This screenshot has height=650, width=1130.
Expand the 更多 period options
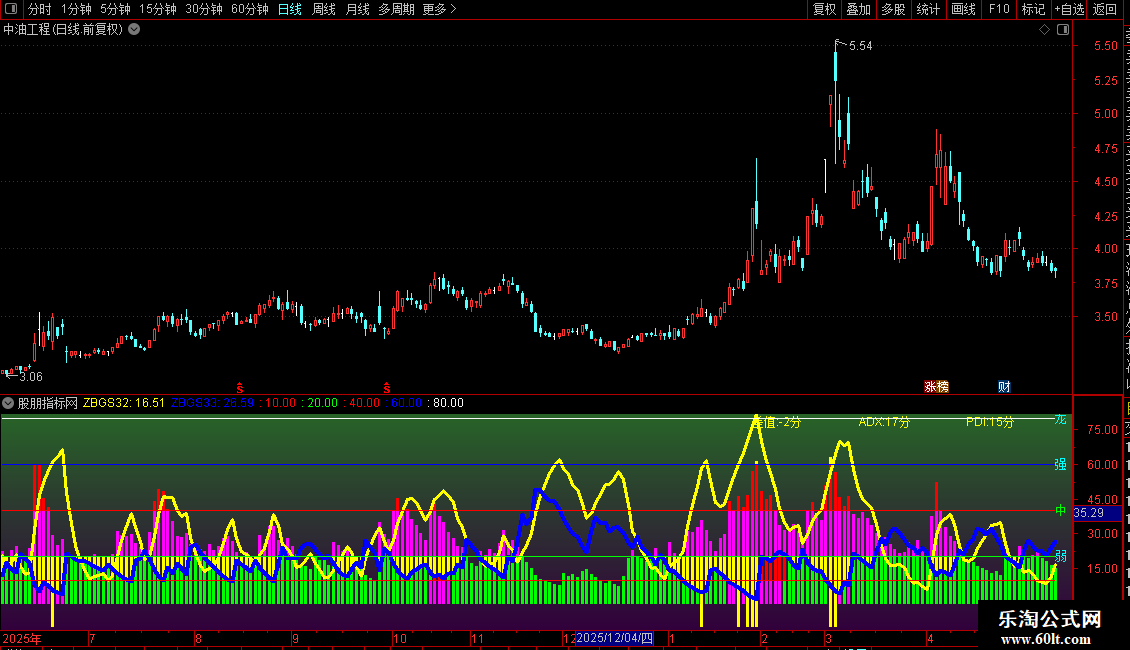tap(440, 9)
